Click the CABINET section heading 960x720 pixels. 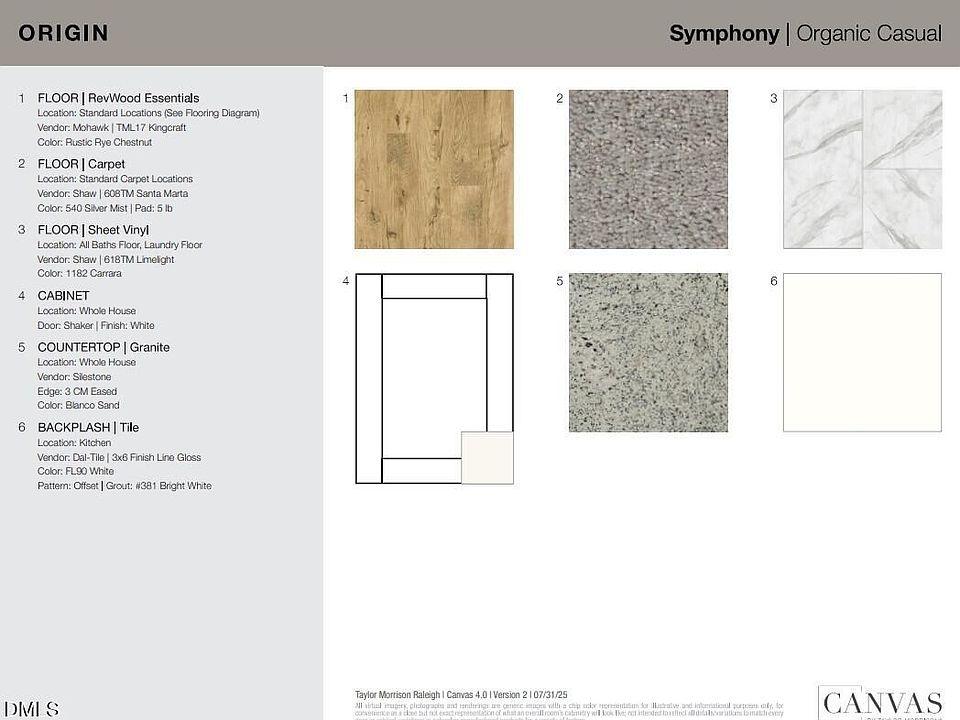tap(63, 296)
